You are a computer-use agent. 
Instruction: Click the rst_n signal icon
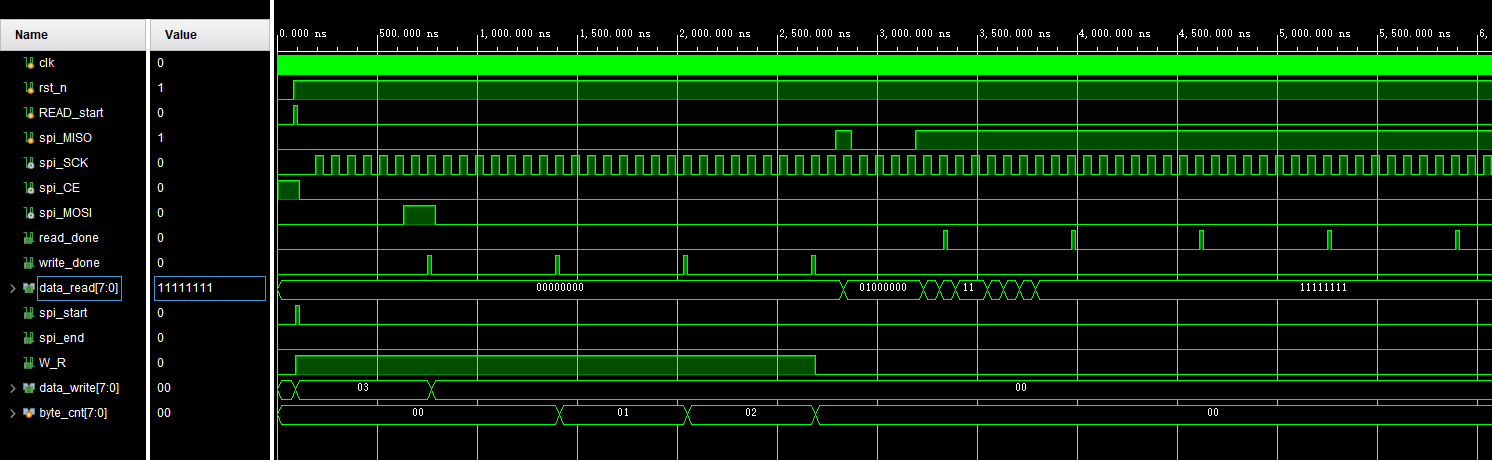(28, 88)
